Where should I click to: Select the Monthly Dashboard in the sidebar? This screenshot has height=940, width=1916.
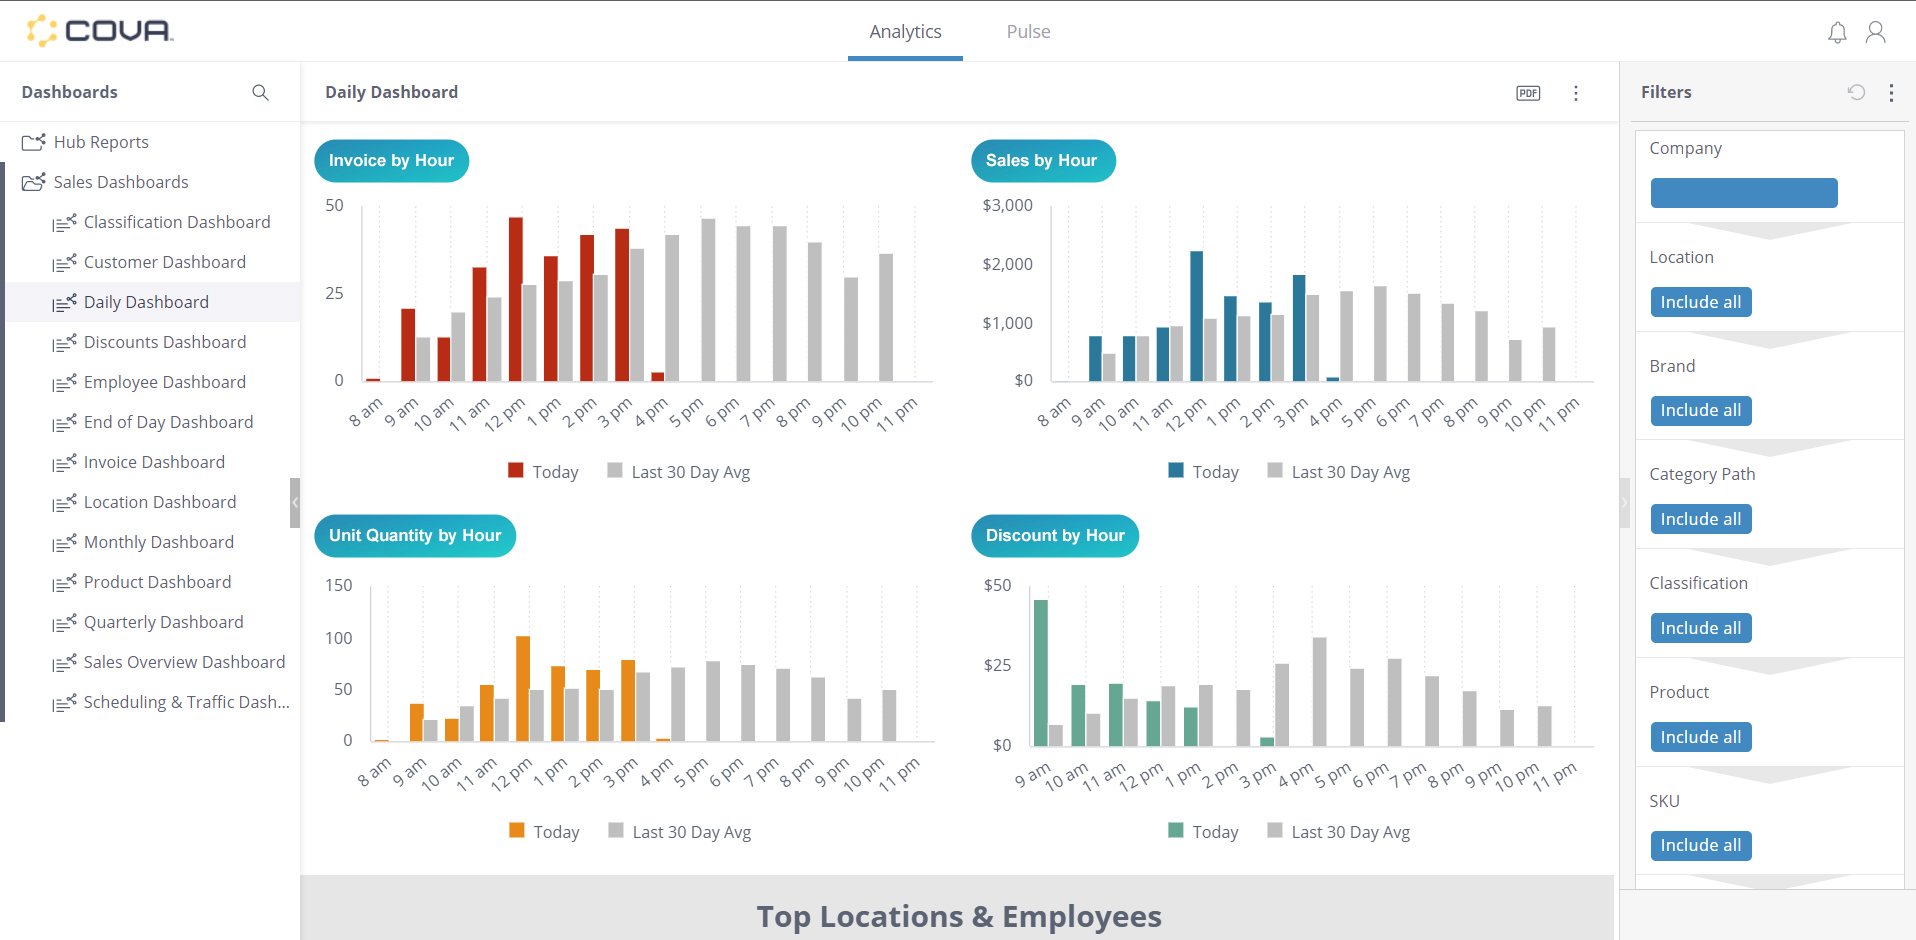(x=157, y=541)
